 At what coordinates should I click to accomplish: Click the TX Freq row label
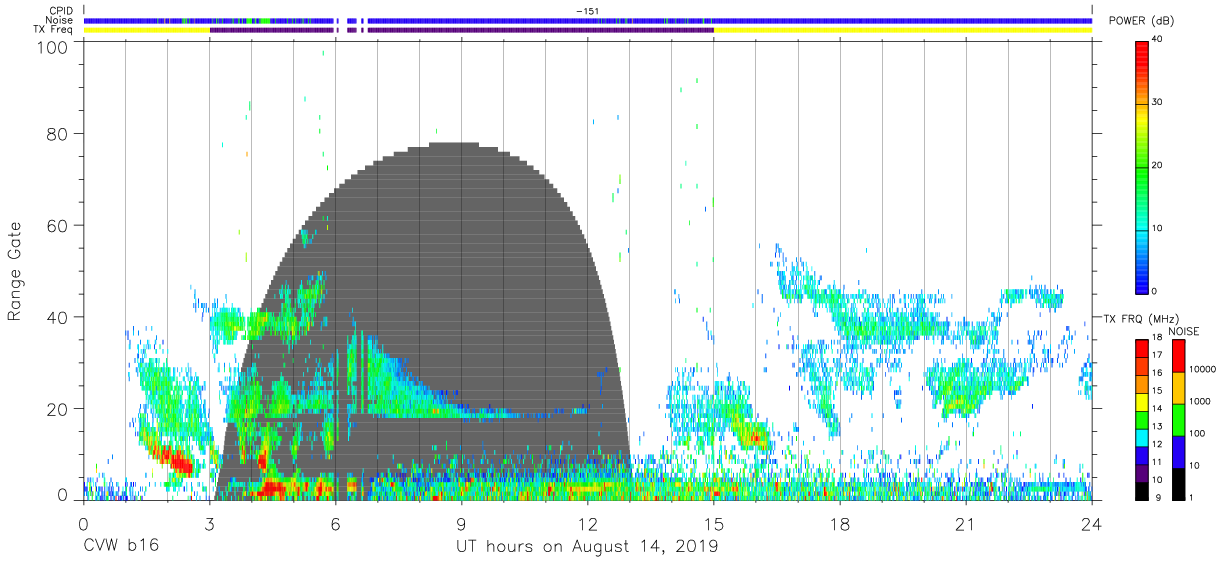54,30
